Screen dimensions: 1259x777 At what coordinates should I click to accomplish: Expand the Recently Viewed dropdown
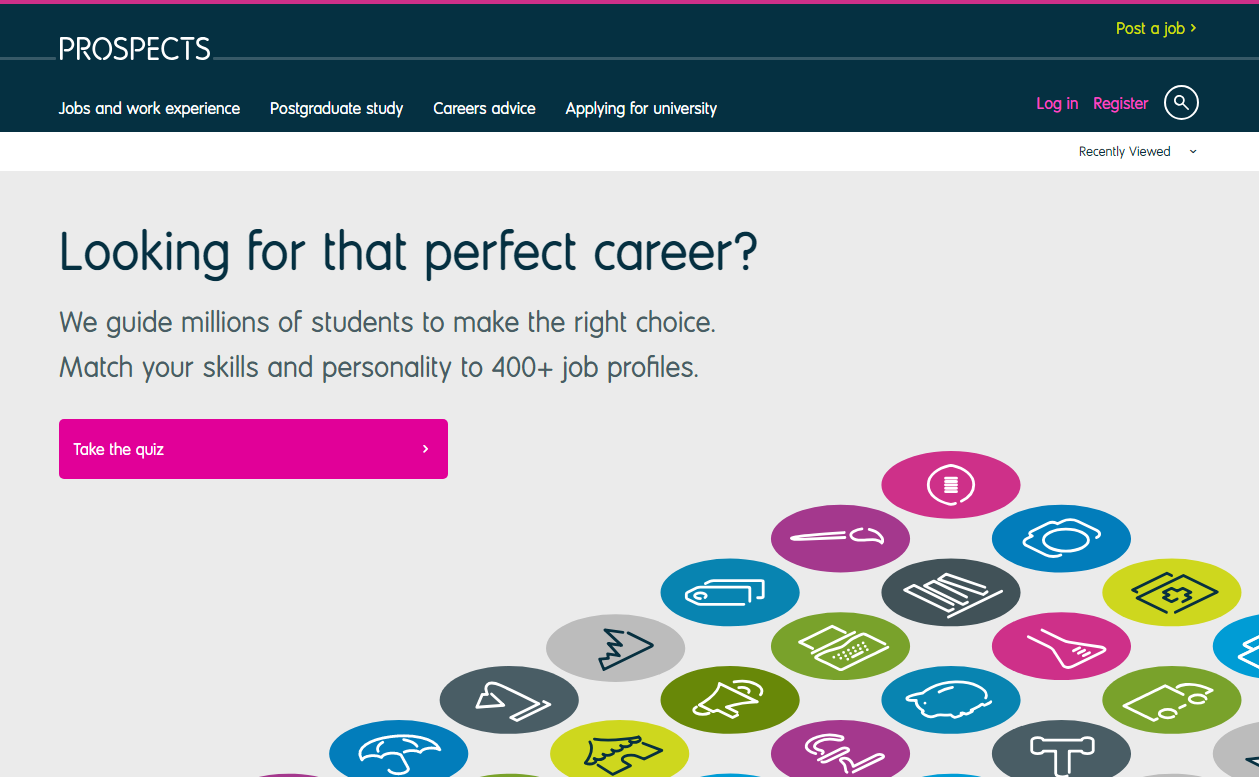tap(1137, 152)
